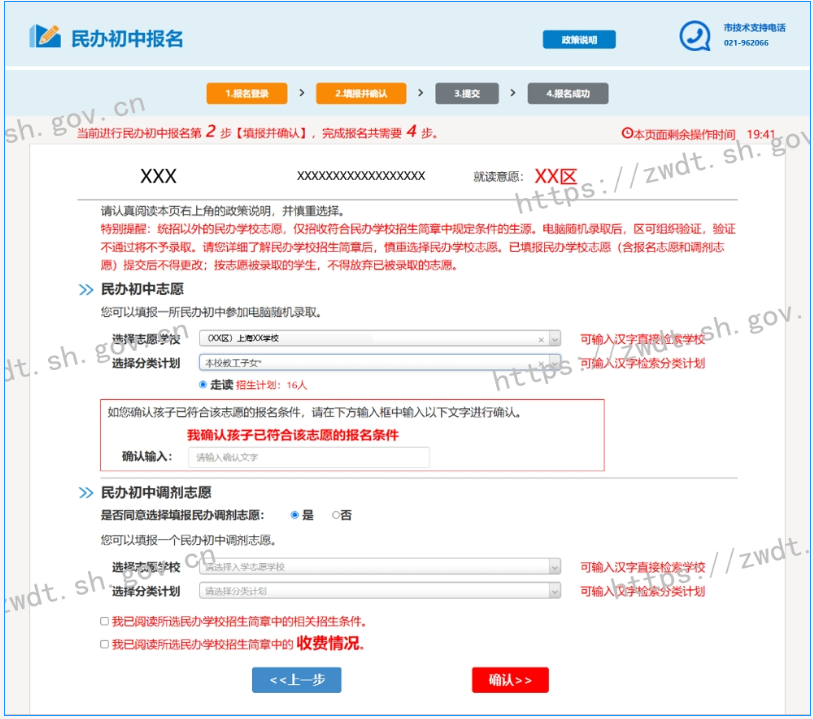Select the 3.提交 step tab
The height and width of the screenshot is (719, 813).
tap(467, 94)
